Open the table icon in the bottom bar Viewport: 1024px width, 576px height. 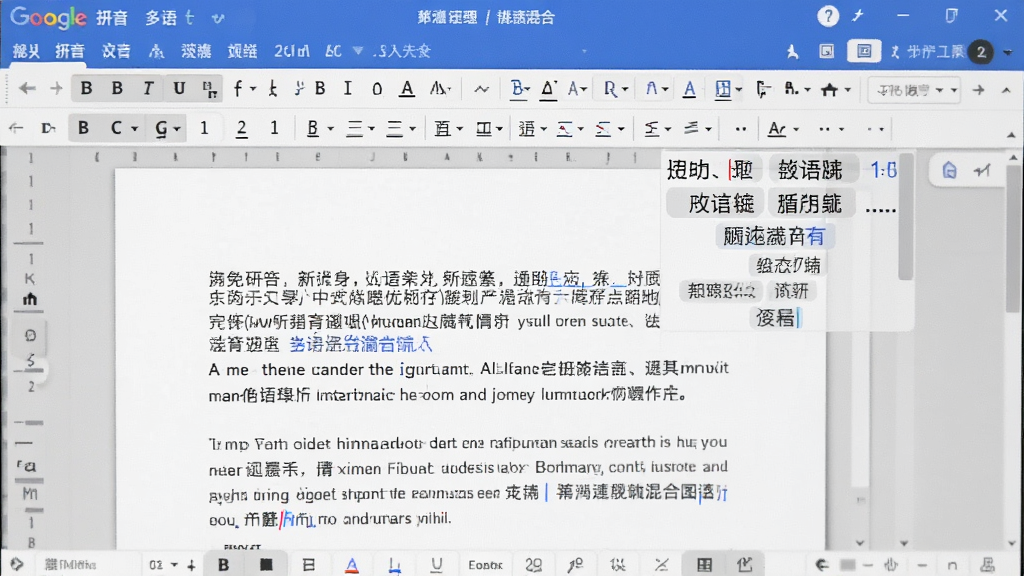tap(704, 564)
